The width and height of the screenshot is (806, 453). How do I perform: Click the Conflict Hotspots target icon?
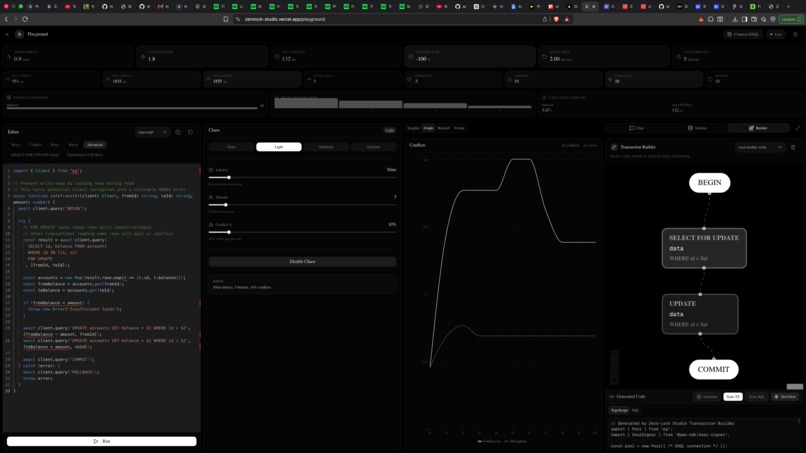[9, 97]
